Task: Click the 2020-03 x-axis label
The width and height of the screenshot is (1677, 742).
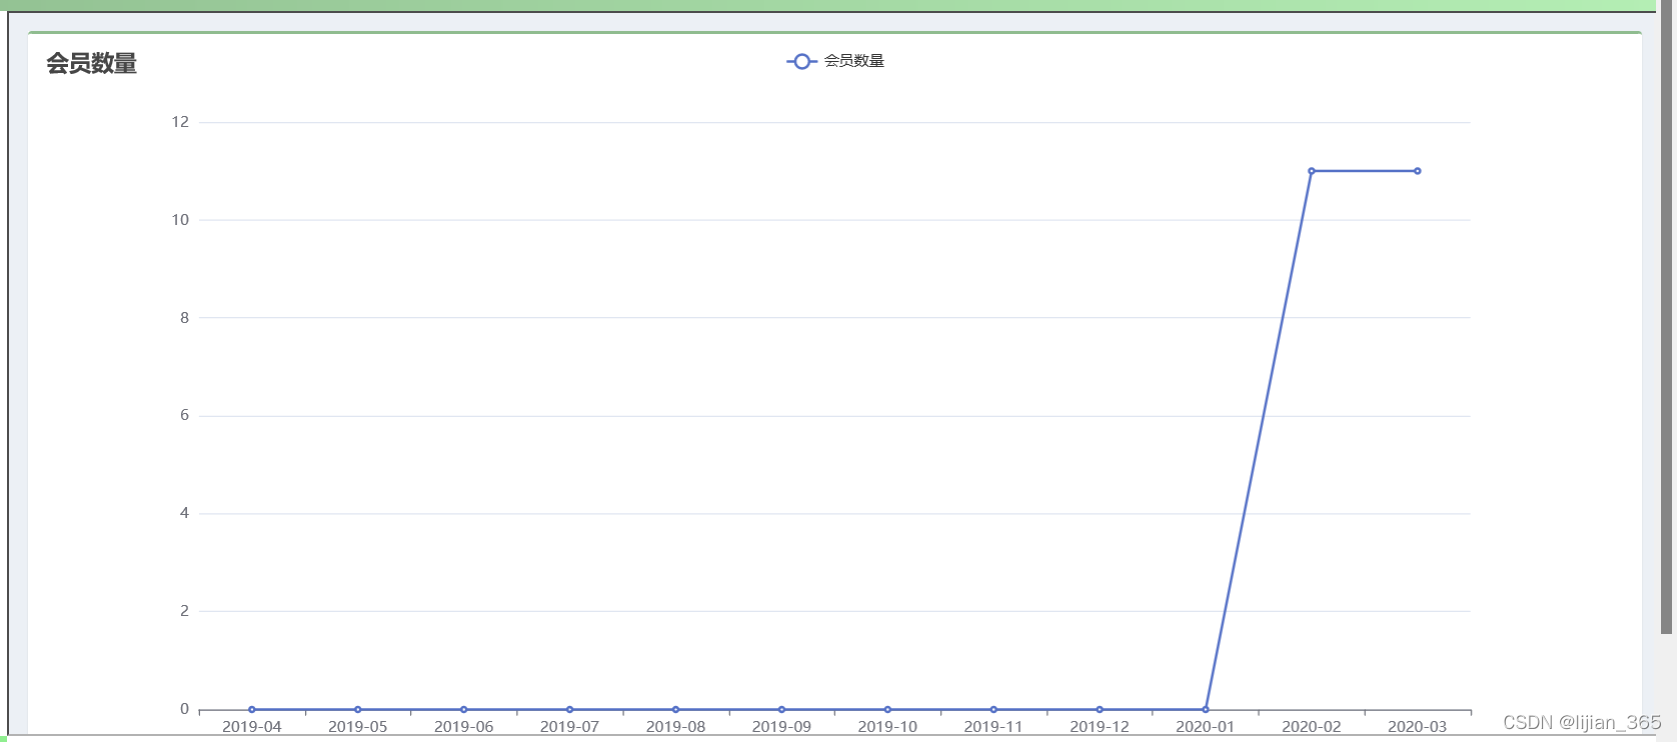Action: point(1417,727)
